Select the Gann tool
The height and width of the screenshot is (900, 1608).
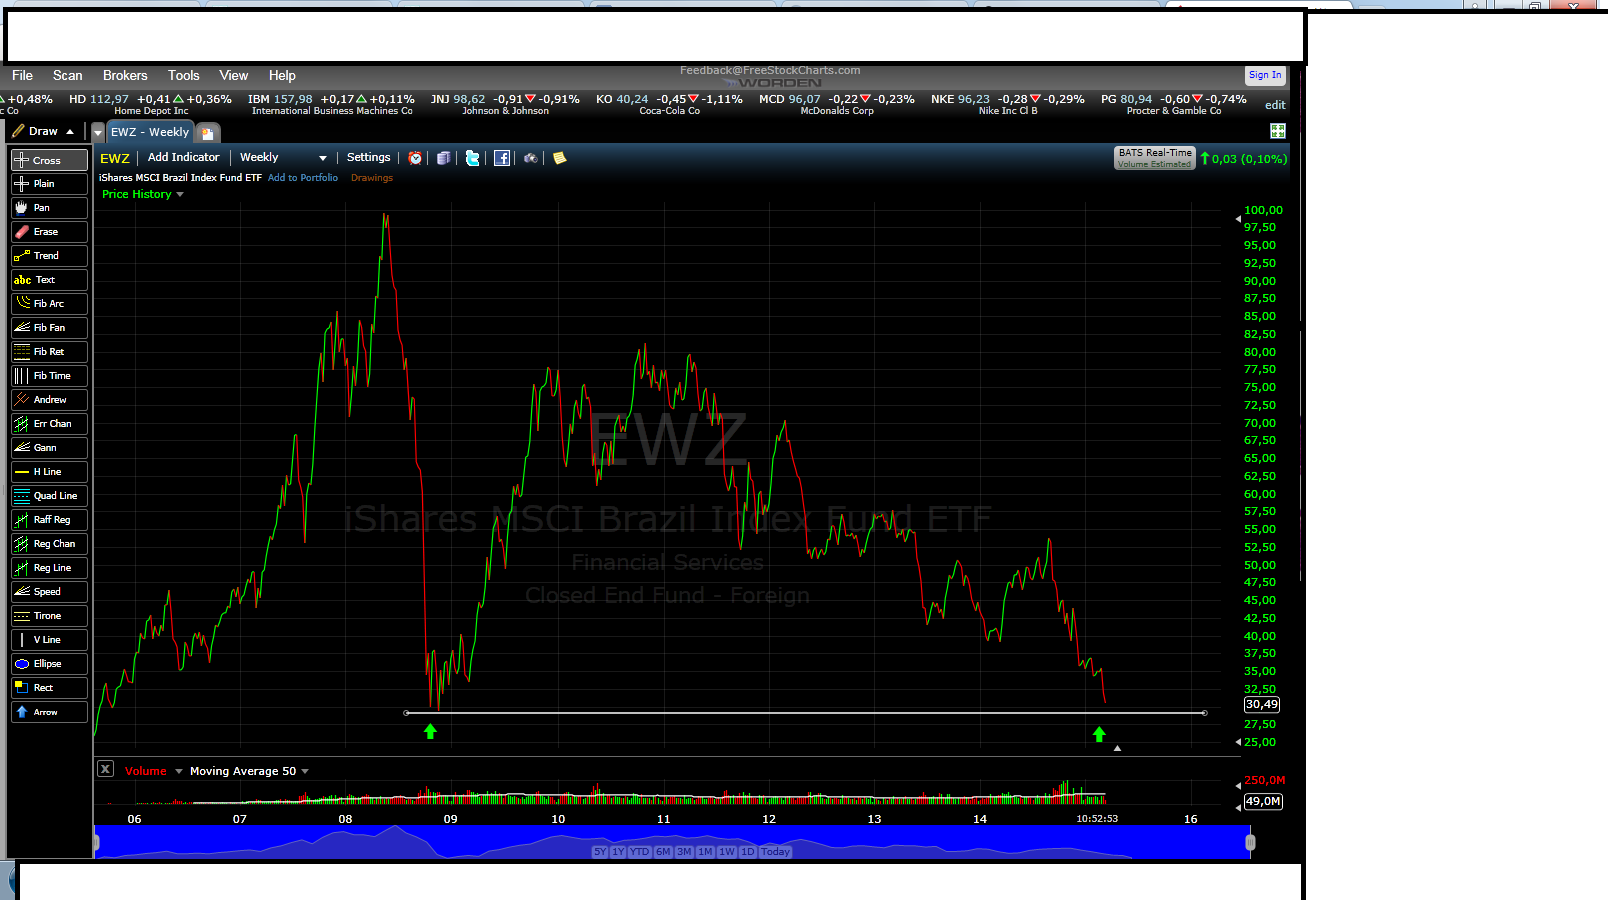pyautogui.click(x=49, y=448)
